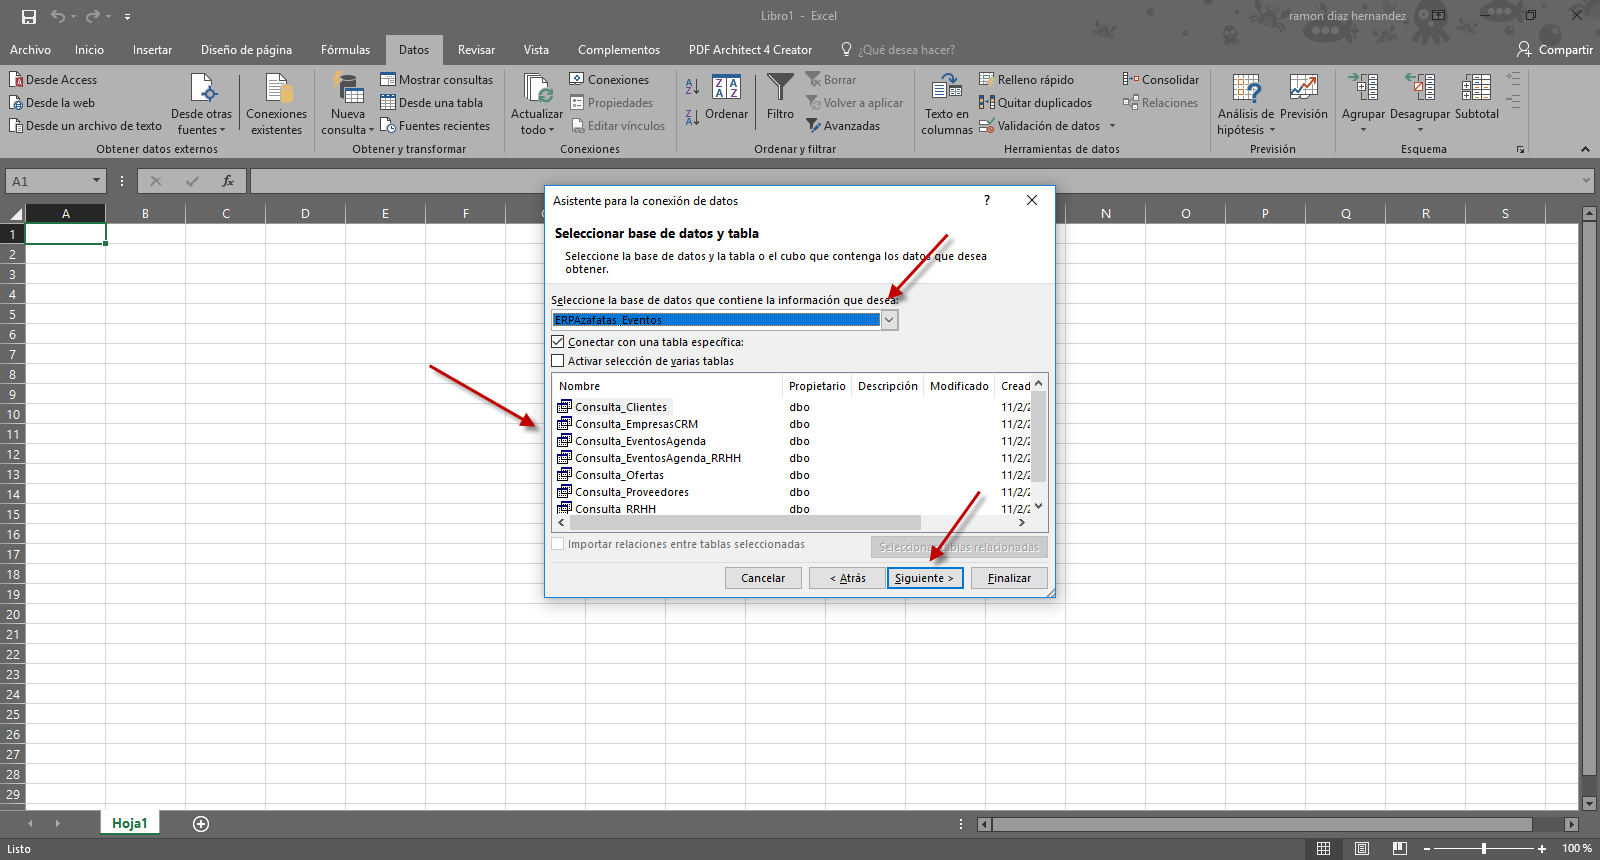The image size is (1600, 860).
Task: Select the Hoja1 sheet tab
Action: (129, 823)
